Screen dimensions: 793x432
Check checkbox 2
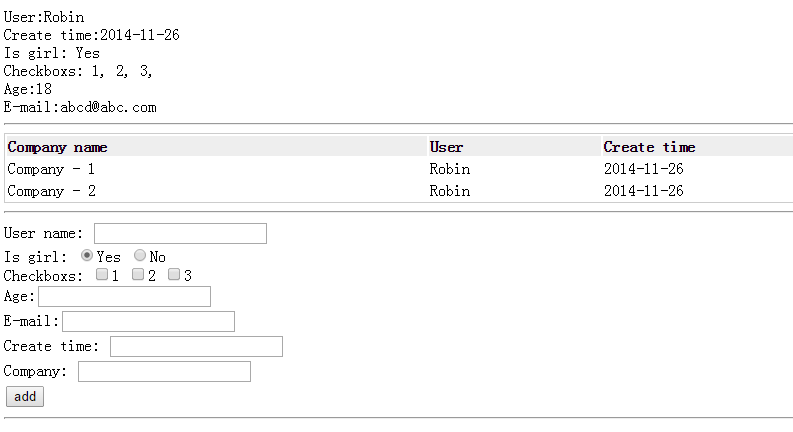tap(138, 274)
